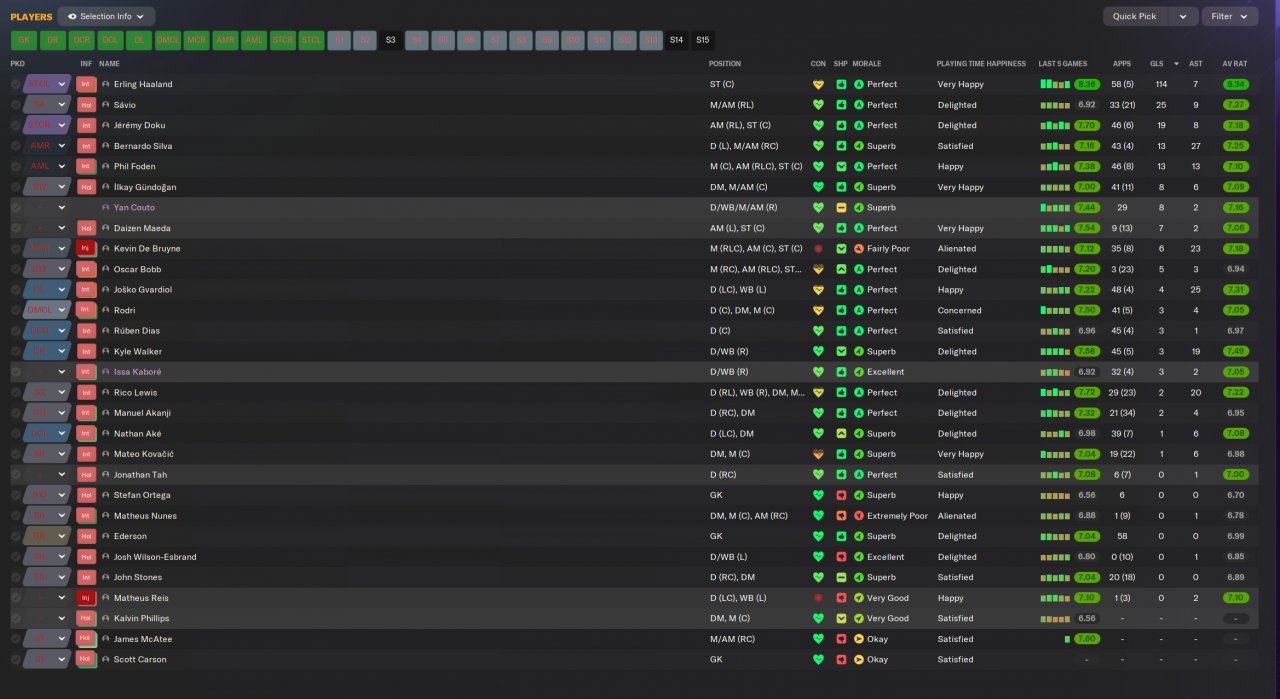Click the person icon beside Phil Foden

pyautogui.click(x=106, y=166)
